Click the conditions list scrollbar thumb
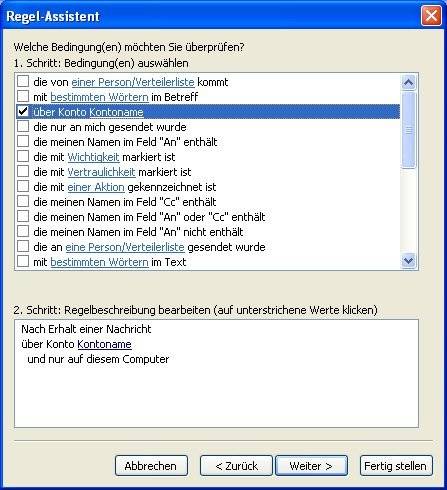The width and height of the screenshot is (447, 490). 409,130
